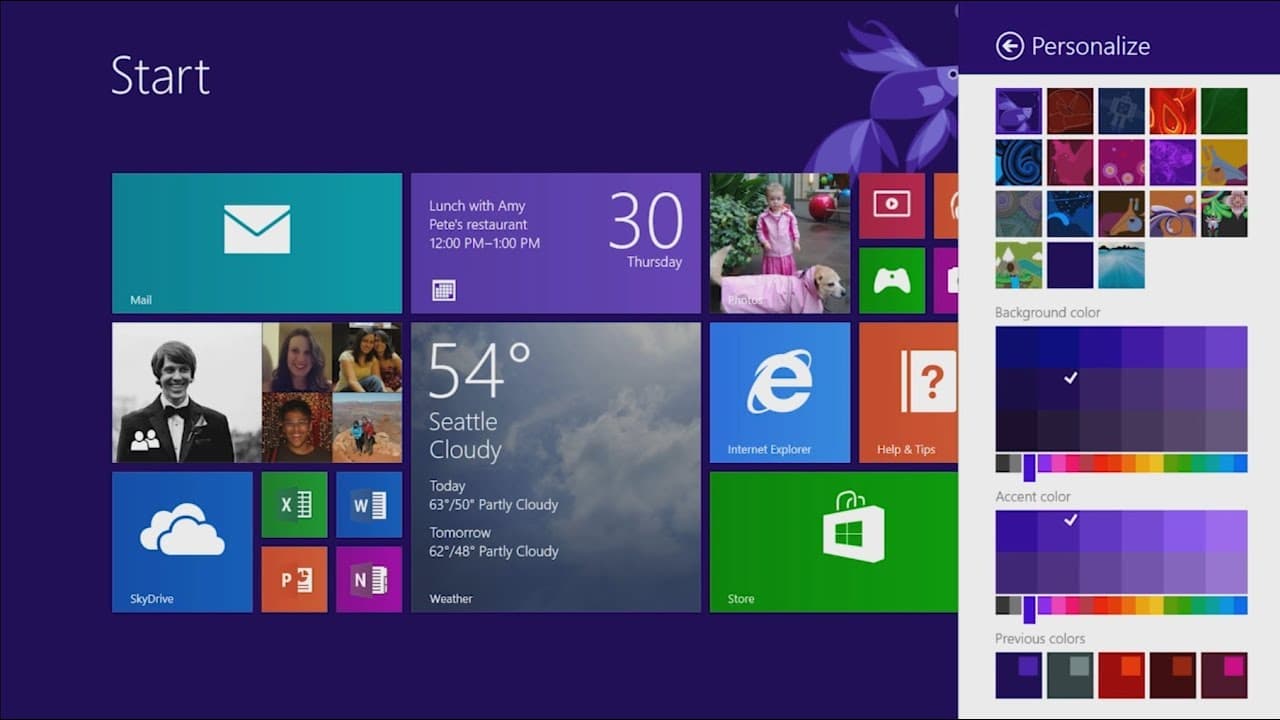This screenshot has height=720, width=1280.
Task: Open OneNote from the Start screen
Action: point(369,579)
